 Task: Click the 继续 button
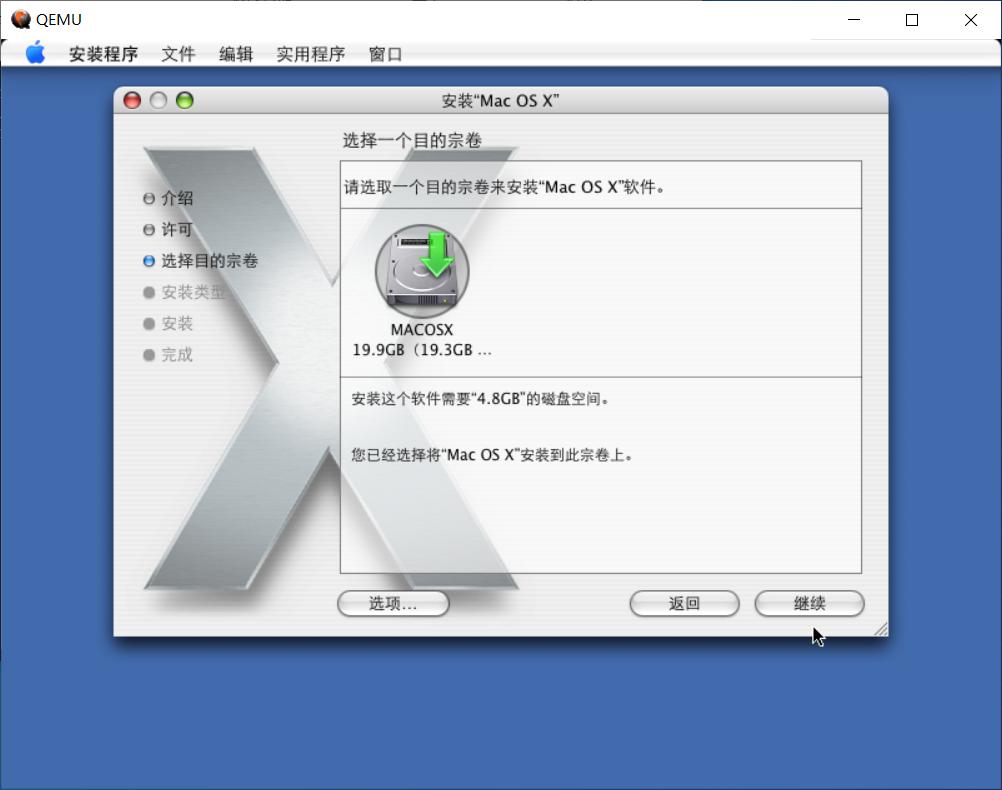coord(809,603)
